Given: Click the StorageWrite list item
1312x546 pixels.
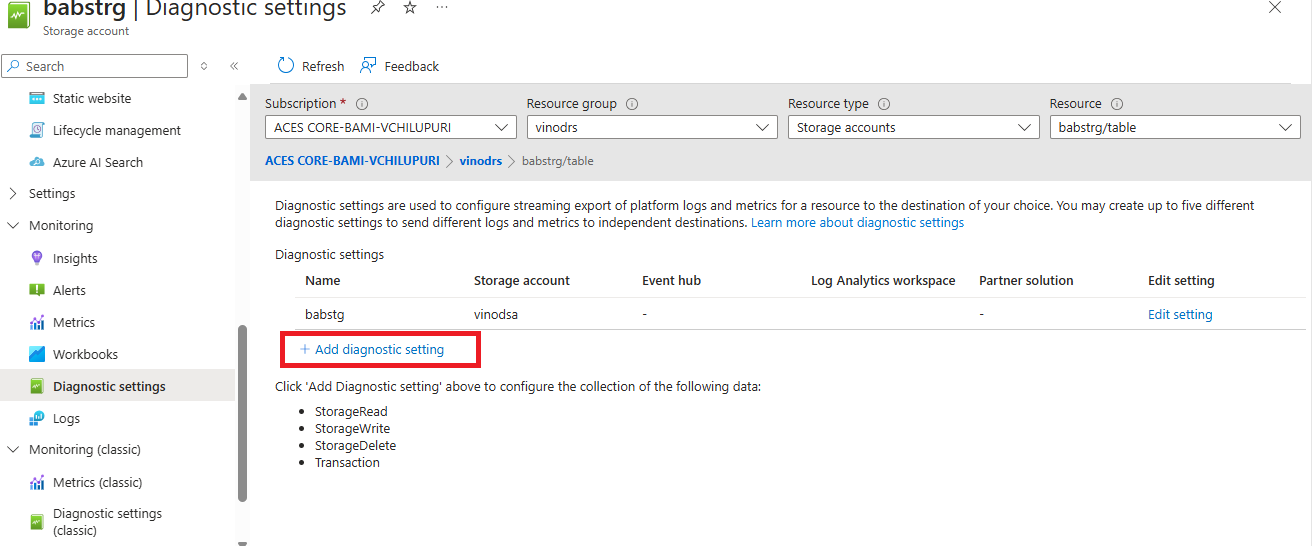Looking at the screenshot, I should [x=353, y=428].
